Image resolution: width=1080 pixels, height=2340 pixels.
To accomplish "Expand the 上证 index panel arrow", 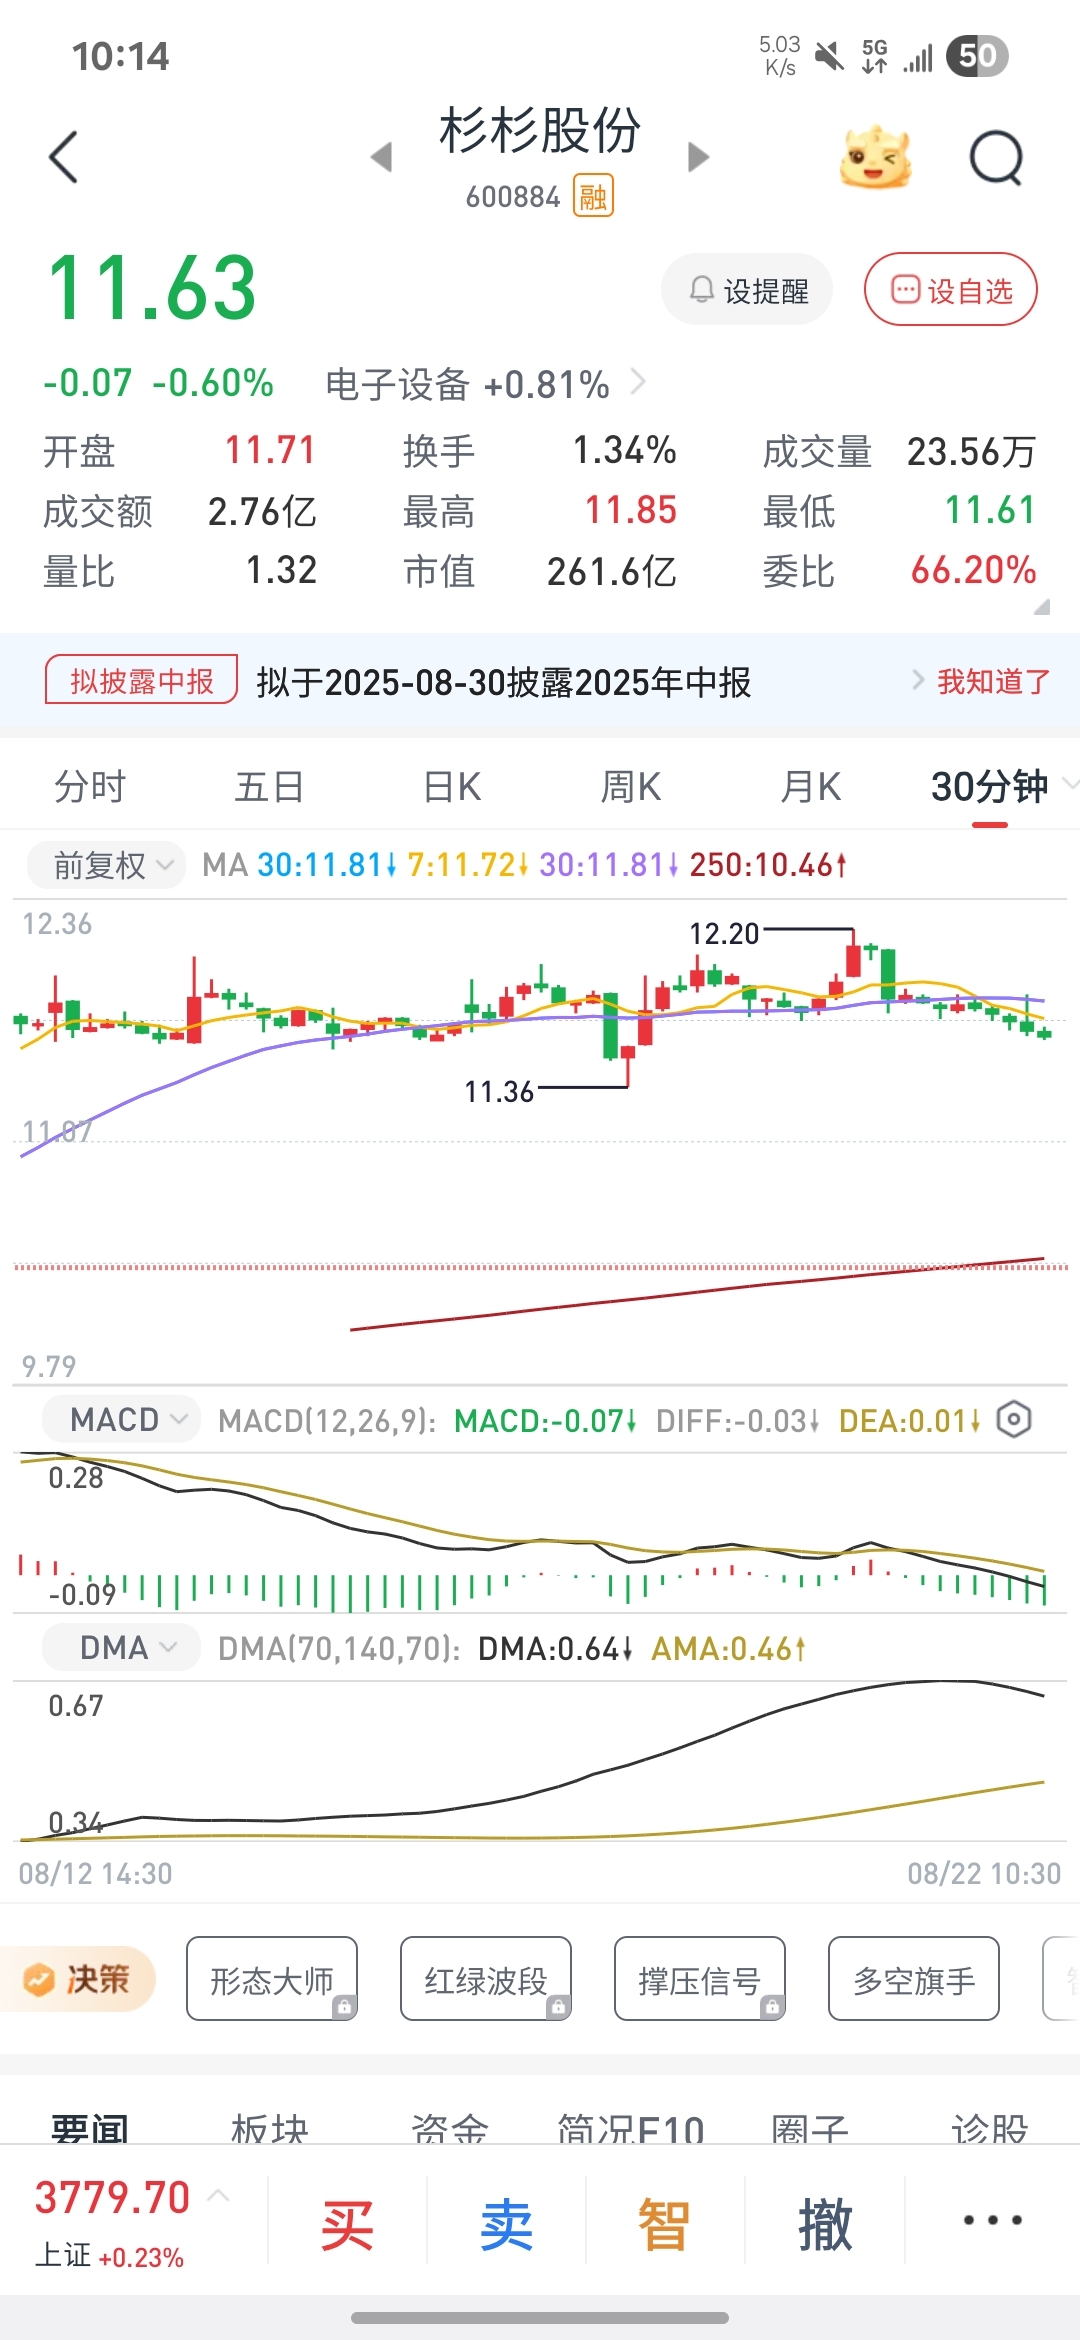I will tap(219, 2196).
